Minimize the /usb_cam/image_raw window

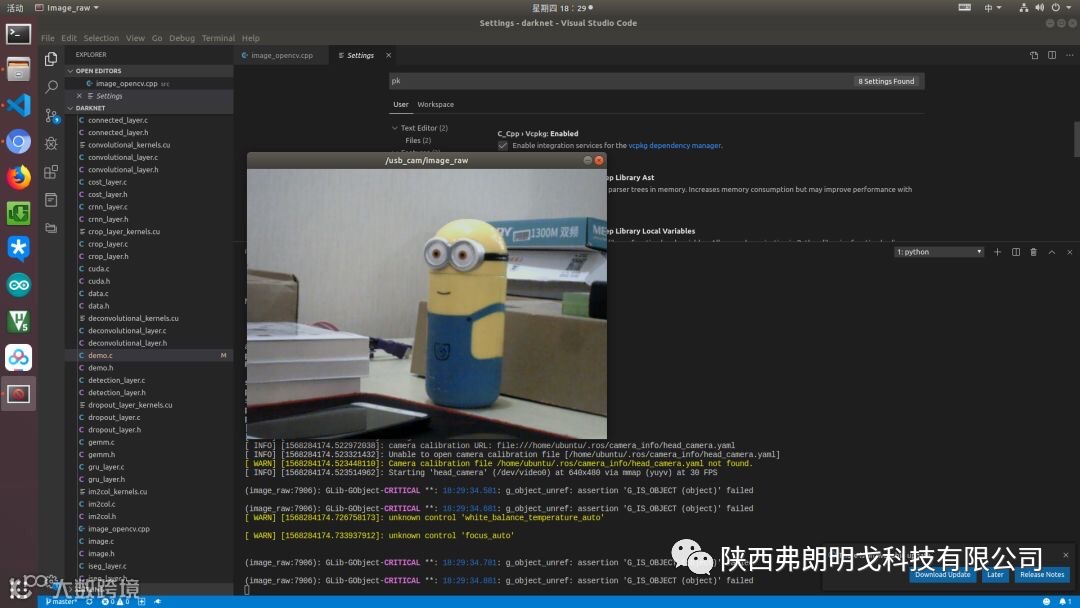[588, 160]
